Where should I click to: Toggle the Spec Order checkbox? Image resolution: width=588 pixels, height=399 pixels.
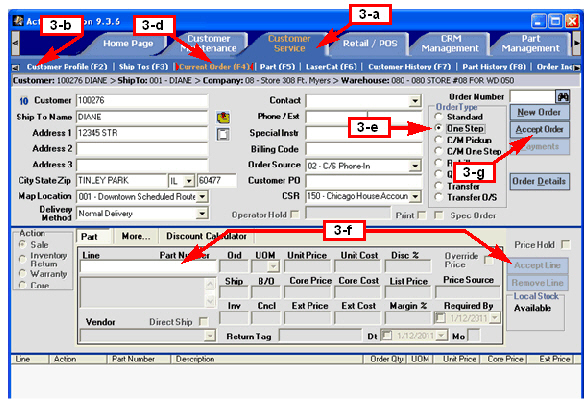438,215
